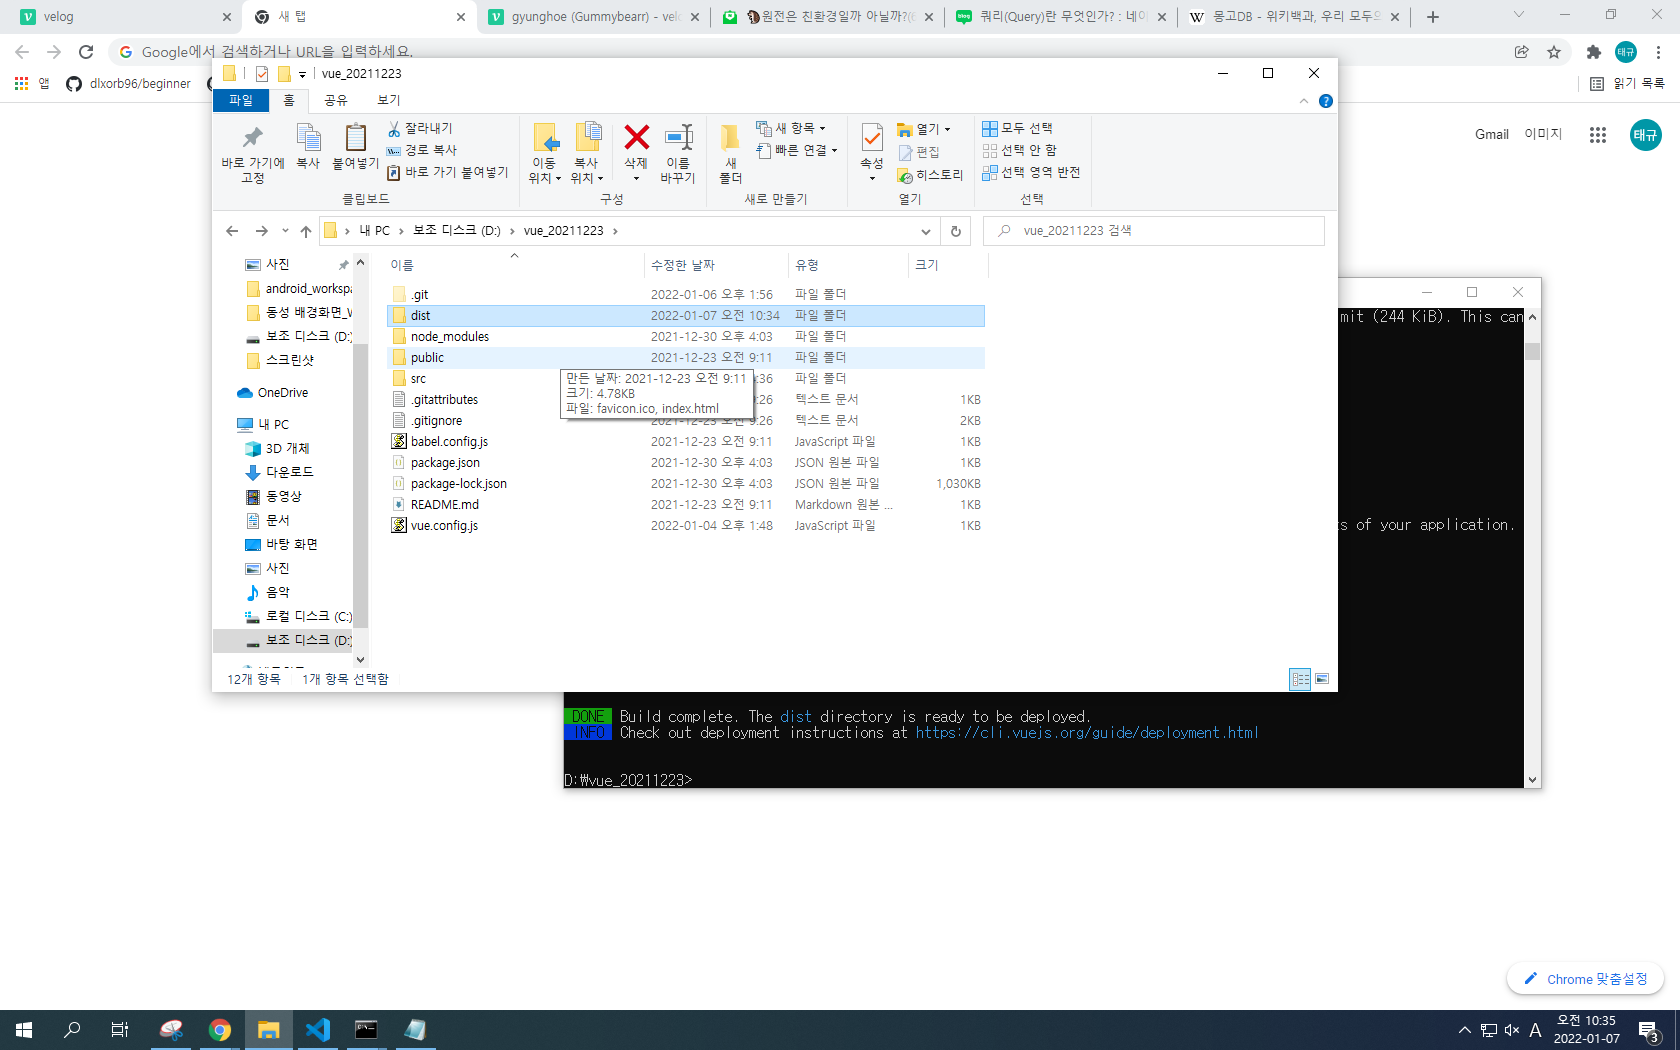This screenshot has width=1680, height=1050.
Task: Open the Vue deployment guide link in terminal
Action: tap(1087, 732)
